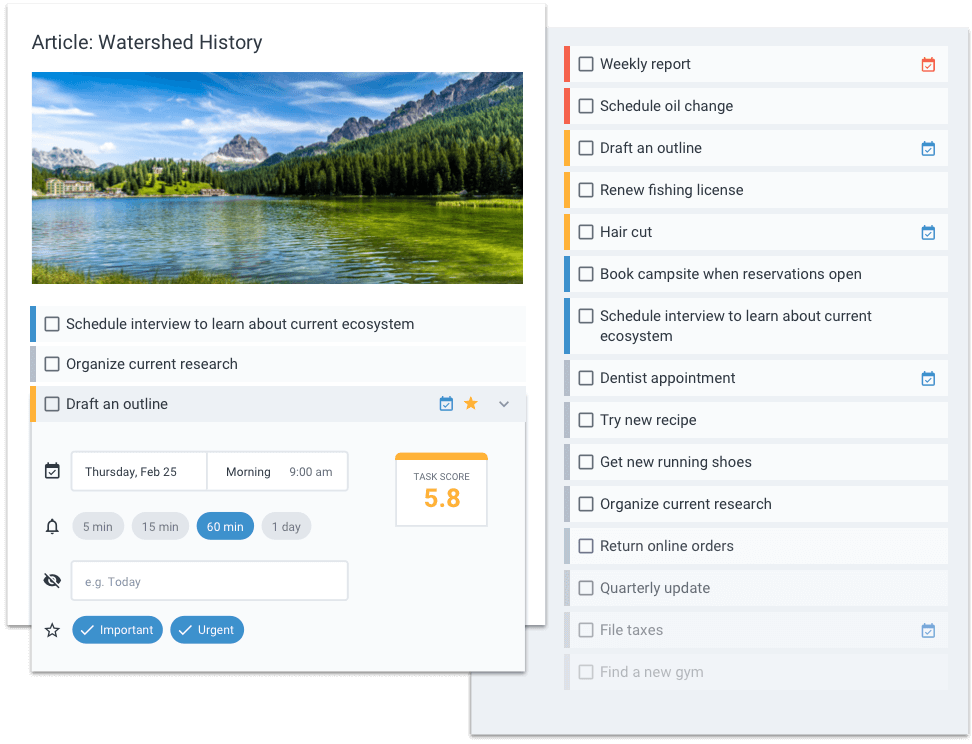
Task: Tick the Try new recipe checkbox
Action: click(585, 420)
